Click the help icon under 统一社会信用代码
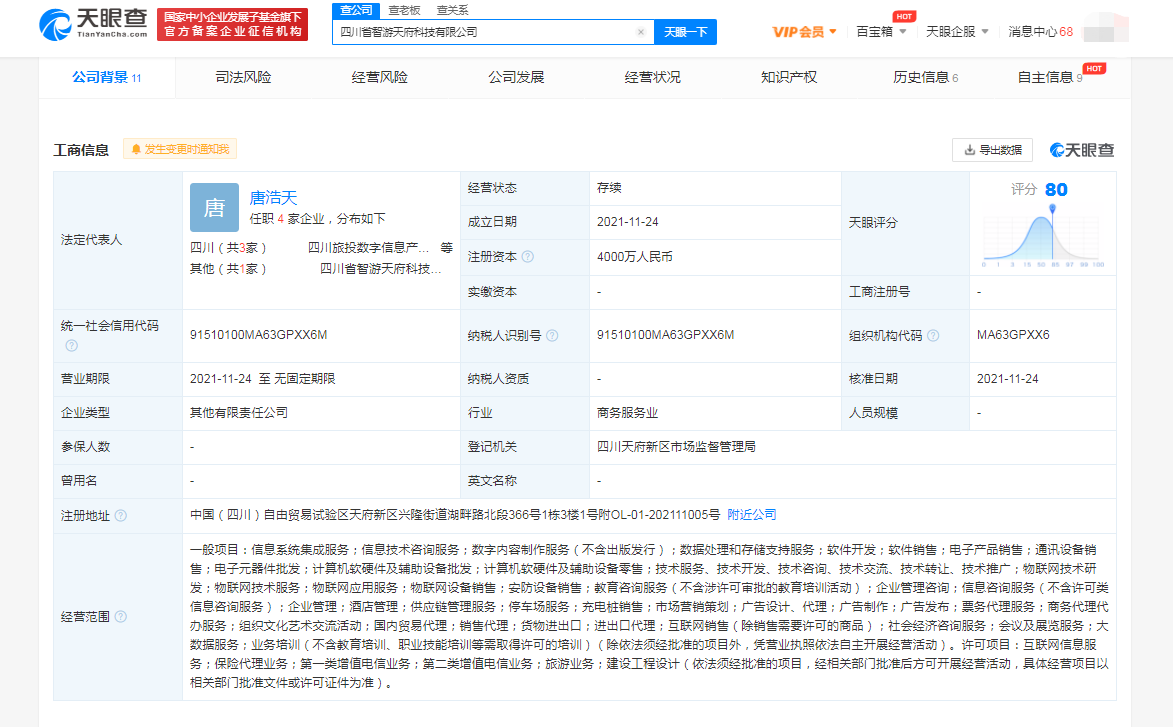Viewport: 1173px width, 727px height. click(71, 346)
